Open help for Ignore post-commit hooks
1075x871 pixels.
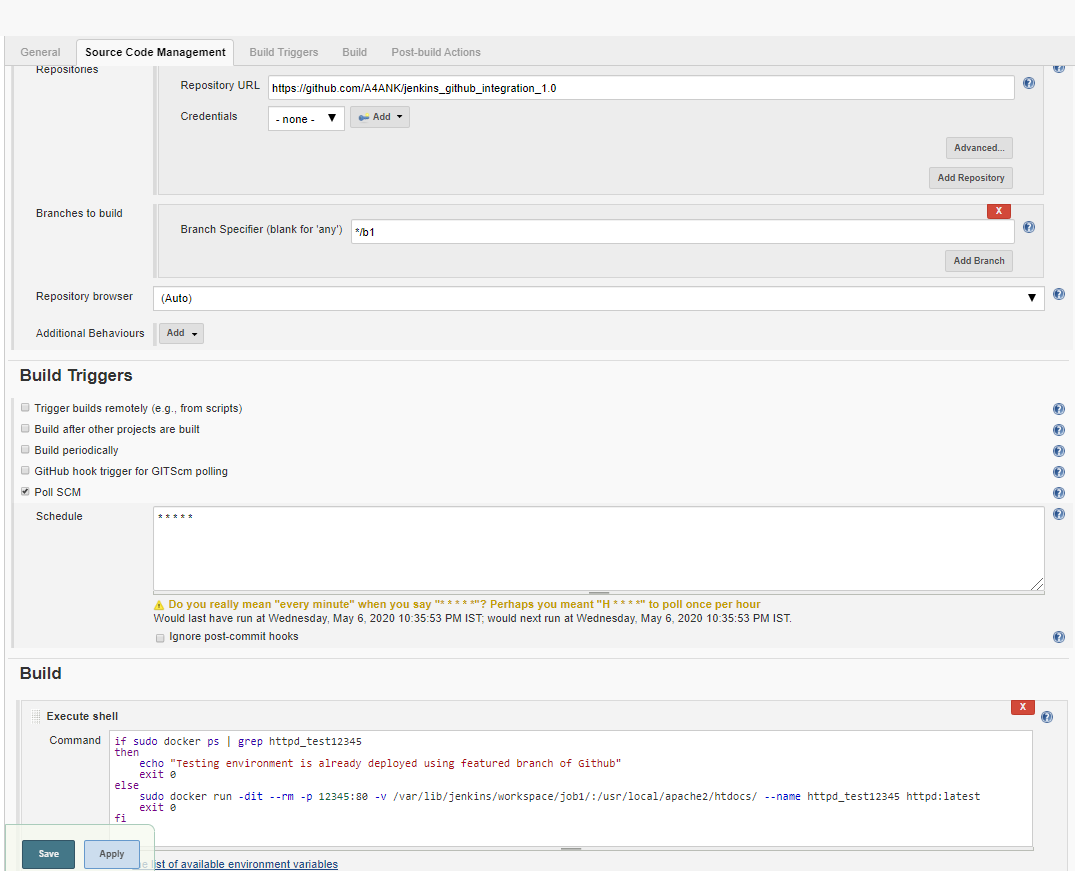click(1058, 637)
